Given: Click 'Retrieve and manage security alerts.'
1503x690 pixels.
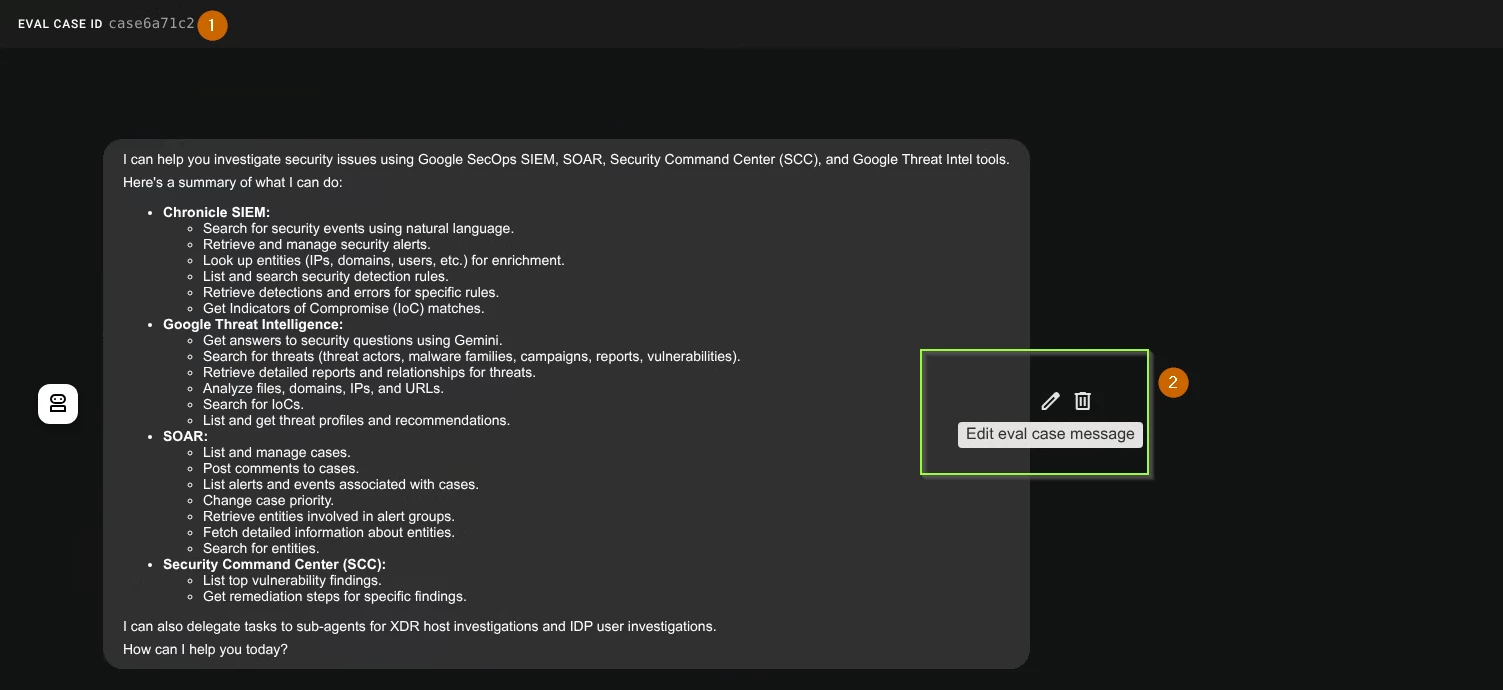Looking at the screenshot, I should point(316,244).
